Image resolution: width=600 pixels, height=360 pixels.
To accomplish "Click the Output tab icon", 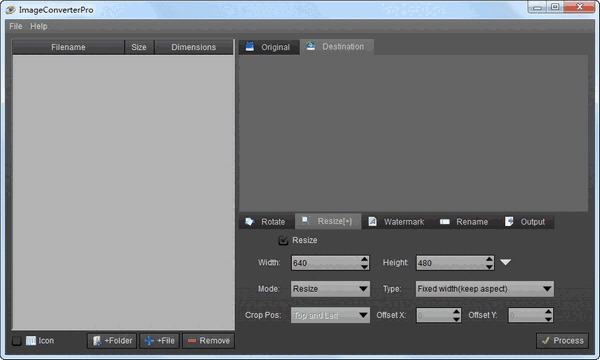I will pos(509,221).
